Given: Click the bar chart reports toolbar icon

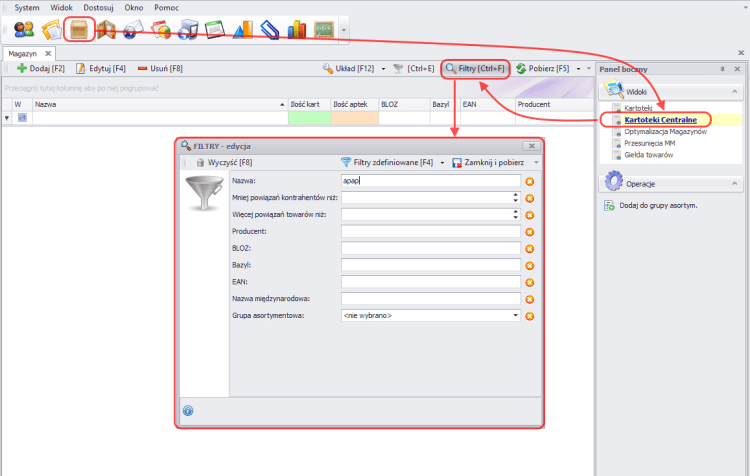Looking at the screenshot, I should [x=296, y=30].
